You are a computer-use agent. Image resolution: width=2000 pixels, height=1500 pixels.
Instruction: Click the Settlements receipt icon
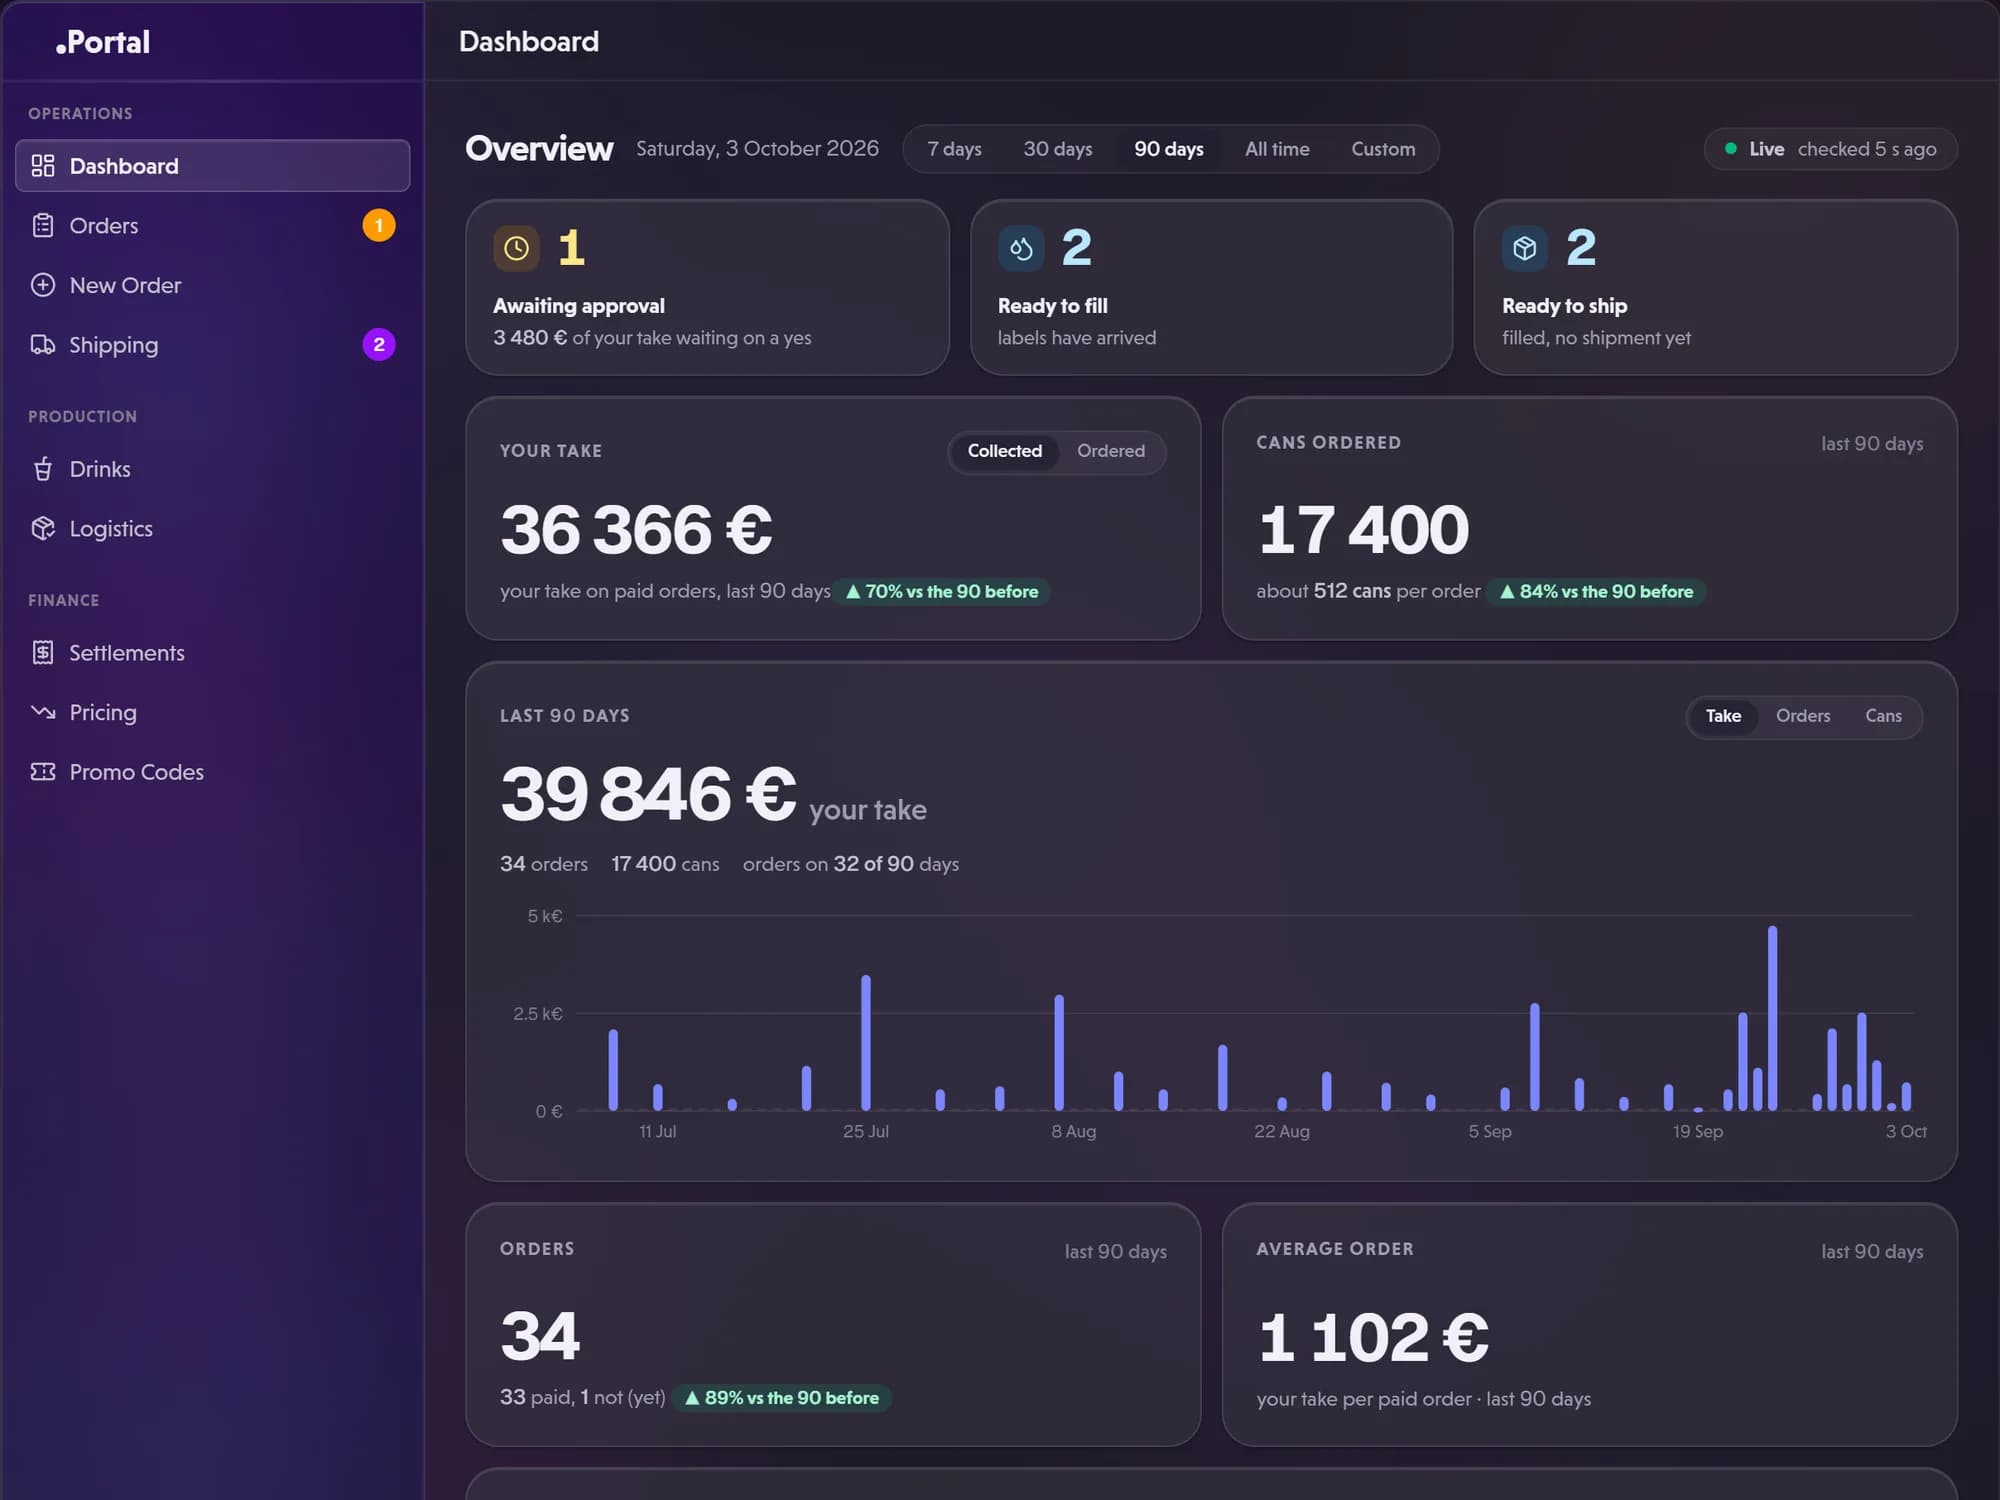[x=43, y=653]
